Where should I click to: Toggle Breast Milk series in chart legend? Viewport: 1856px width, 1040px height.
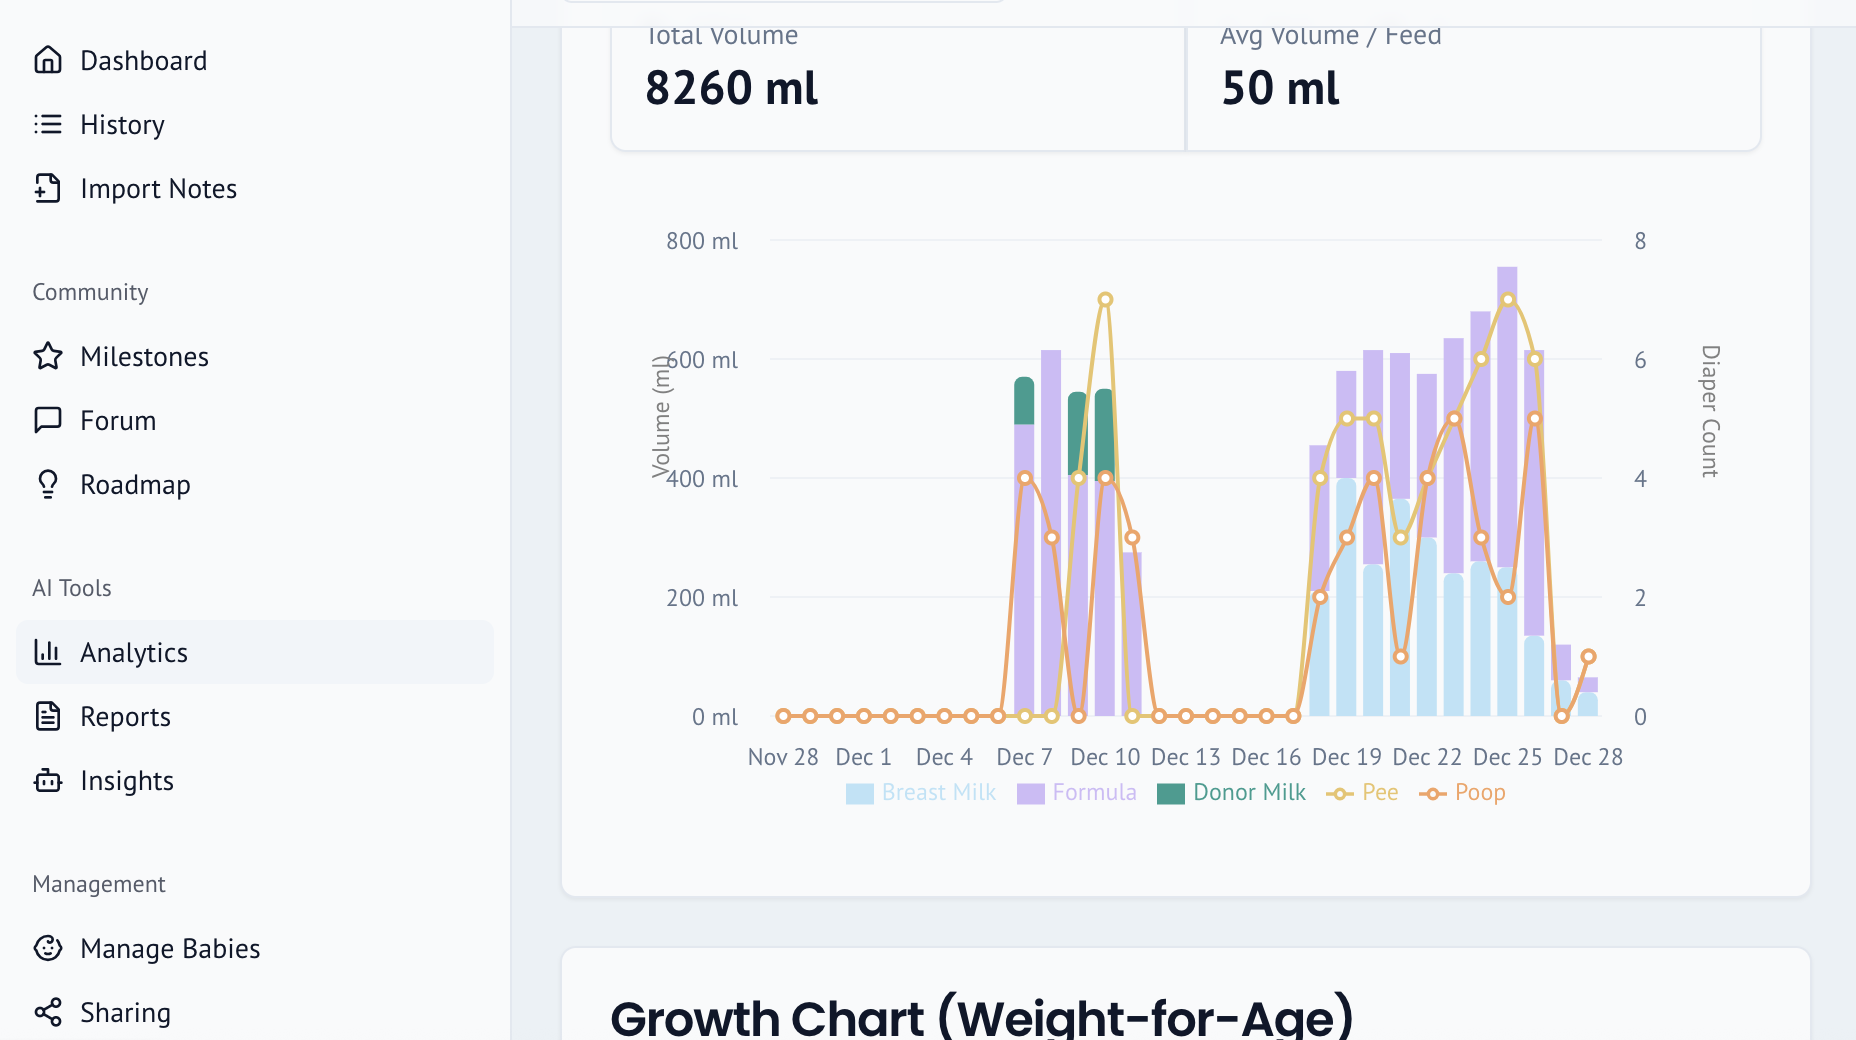(x=921, y=793)
